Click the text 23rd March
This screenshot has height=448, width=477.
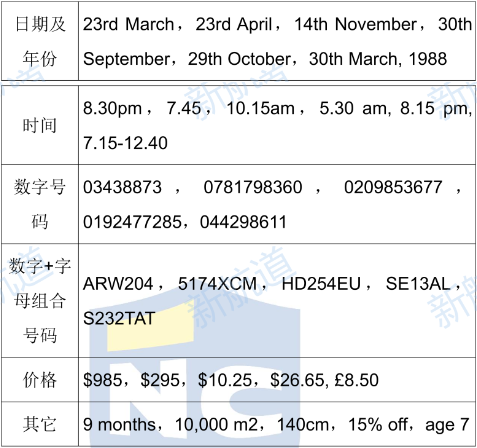click(129, 24)
